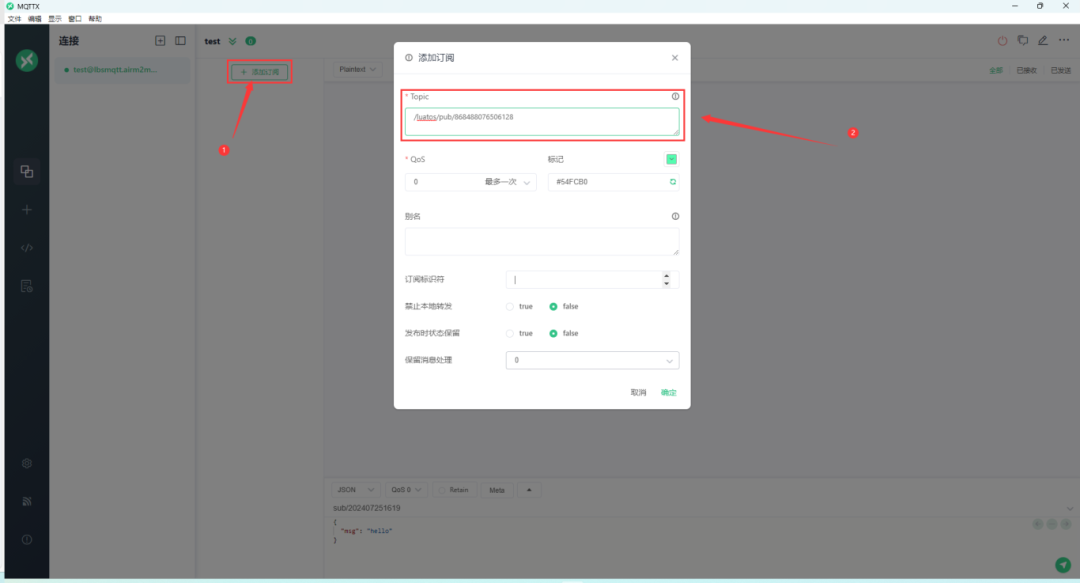Collapse the publish area up arrow
Viewport: 1080px width, 583px height.
(529, 490)
